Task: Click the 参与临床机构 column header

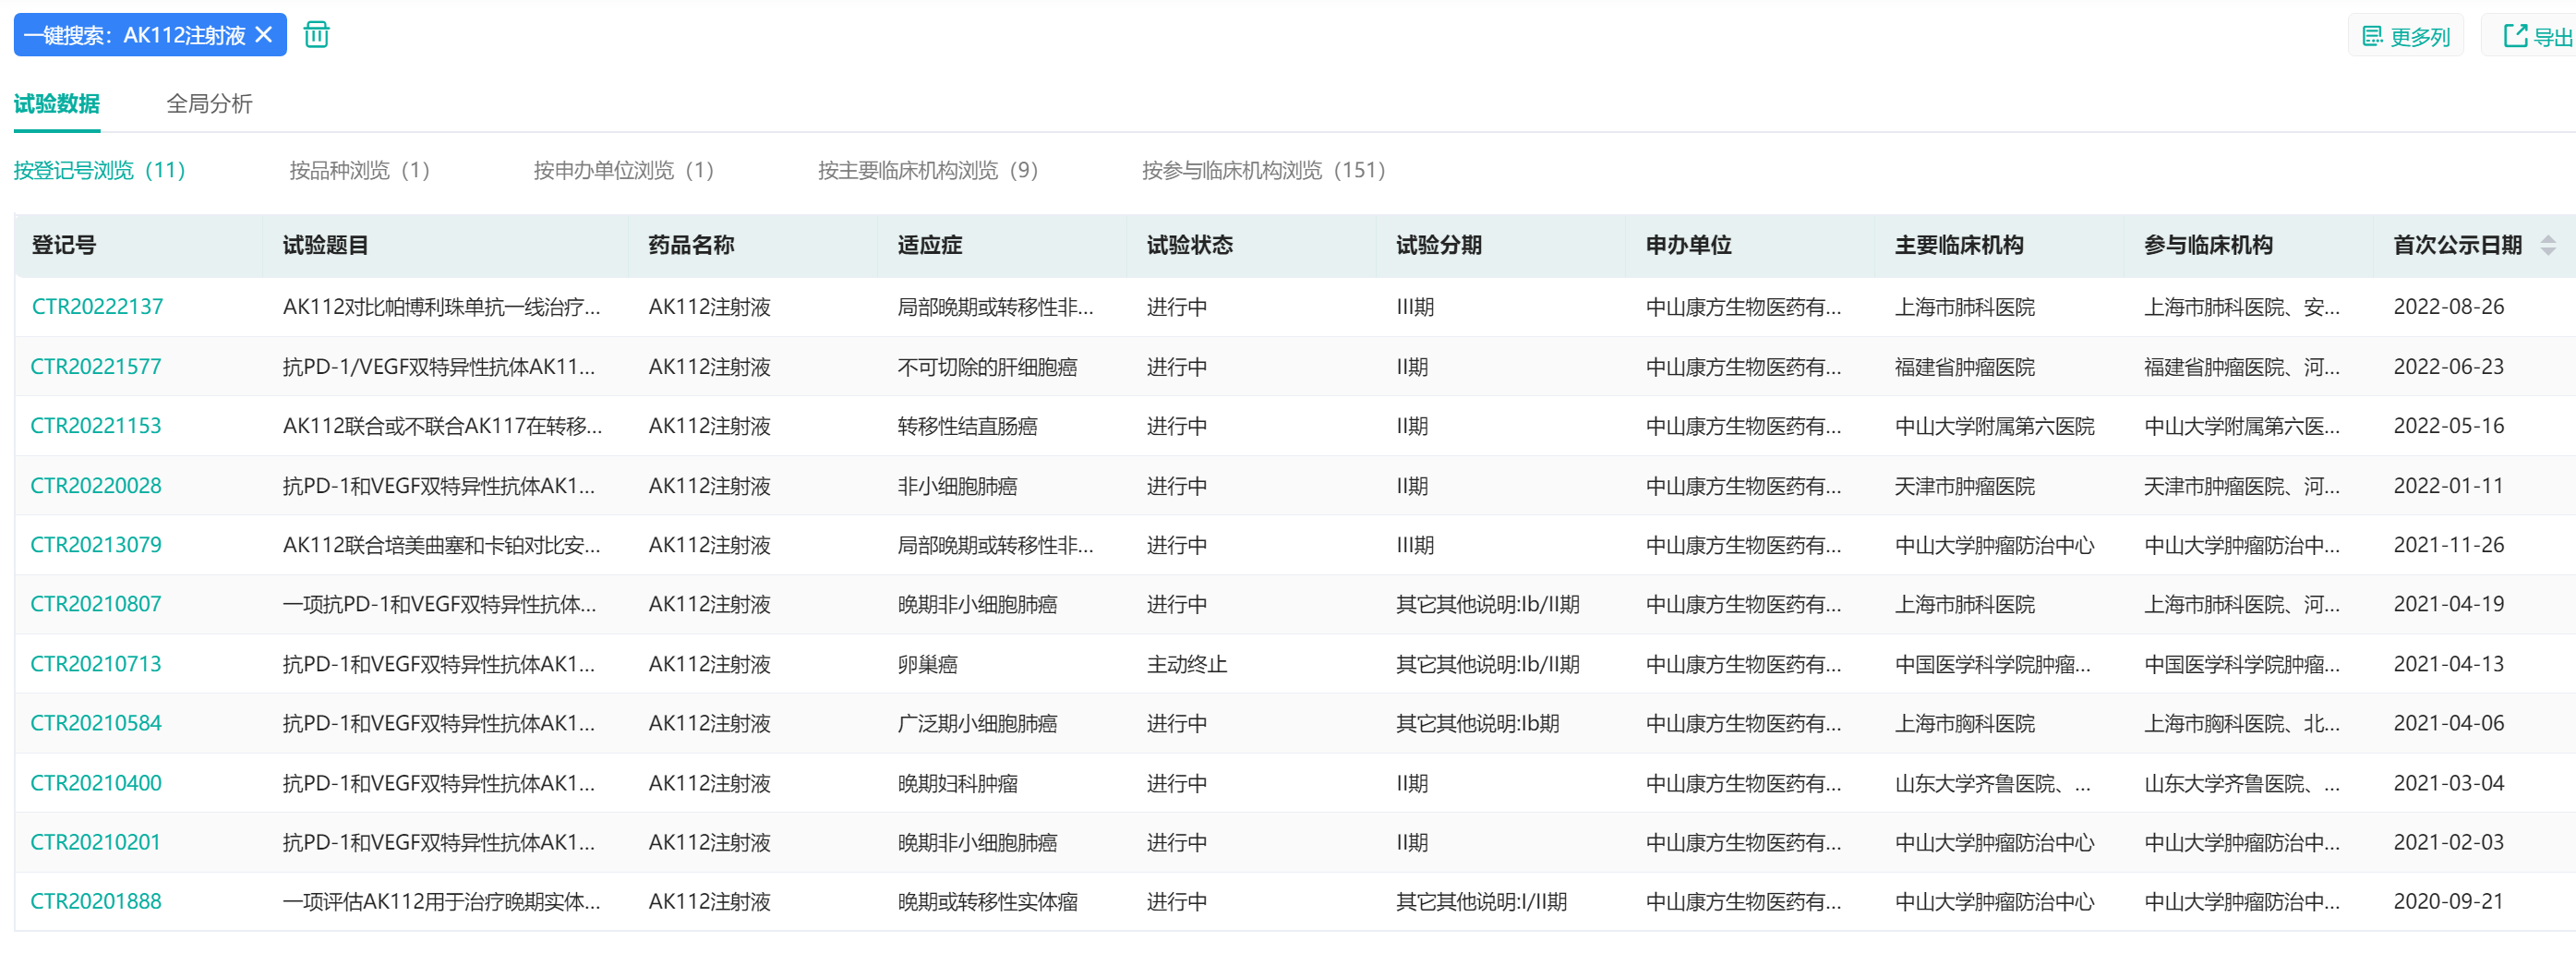Action: 2208,245
